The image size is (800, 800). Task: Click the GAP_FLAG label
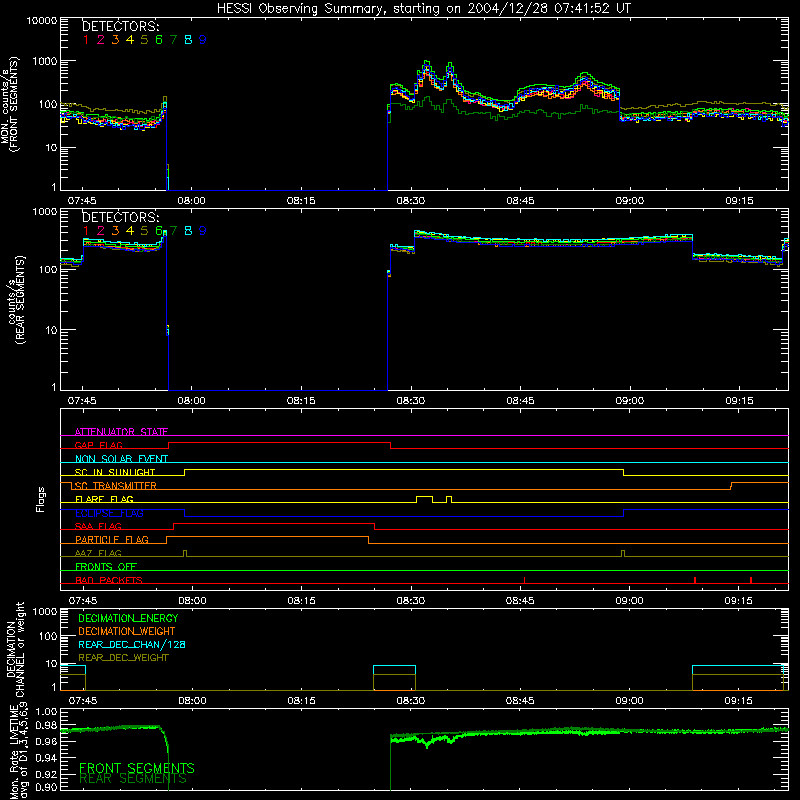(x=98, y=445)
